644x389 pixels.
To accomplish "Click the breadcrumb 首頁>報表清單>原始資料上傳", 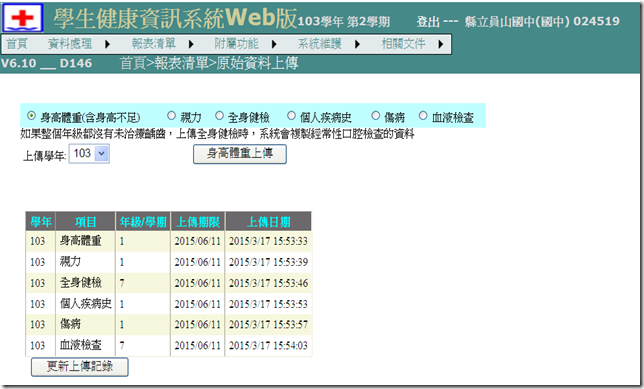I will tap(209, 63).
